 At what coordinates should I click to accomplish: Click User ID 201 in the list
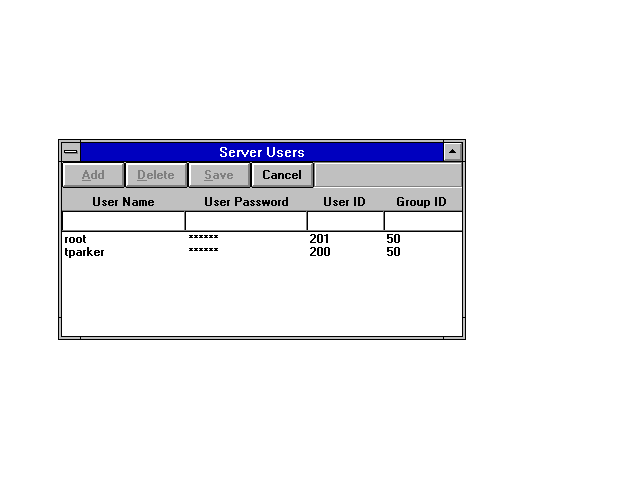pyautogui.click(x=320, y=239)
